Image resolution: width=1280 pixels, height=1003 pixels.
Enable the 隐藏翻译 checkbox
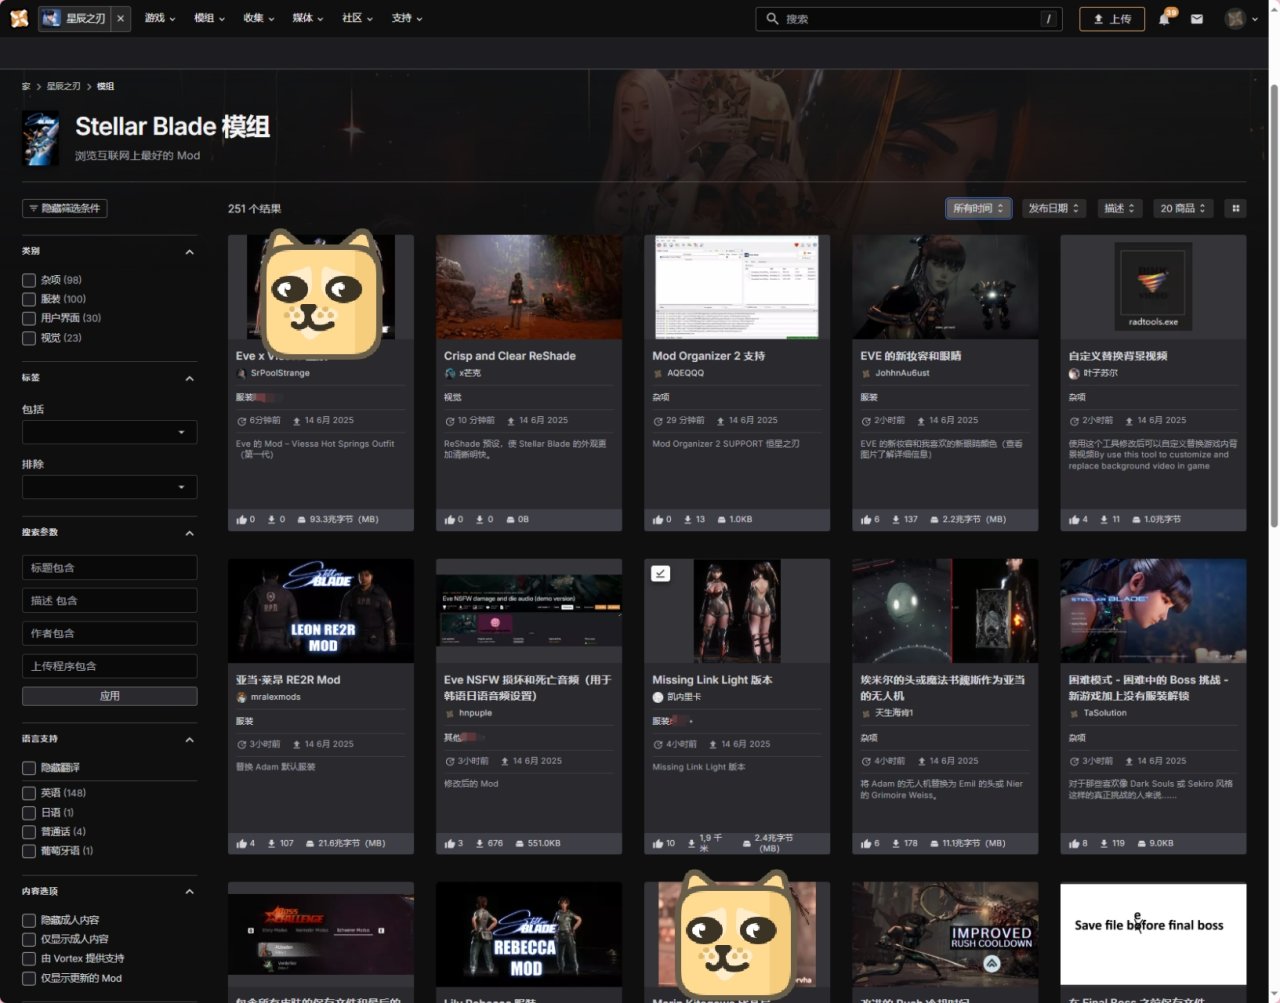point(29,768)
